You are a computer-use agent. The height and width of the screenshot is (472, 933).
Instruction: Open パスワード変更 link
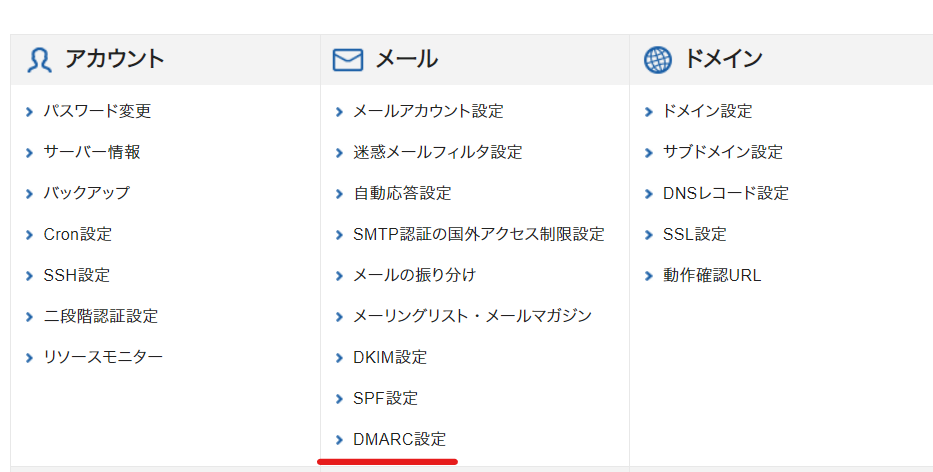[x=97, y=111]
